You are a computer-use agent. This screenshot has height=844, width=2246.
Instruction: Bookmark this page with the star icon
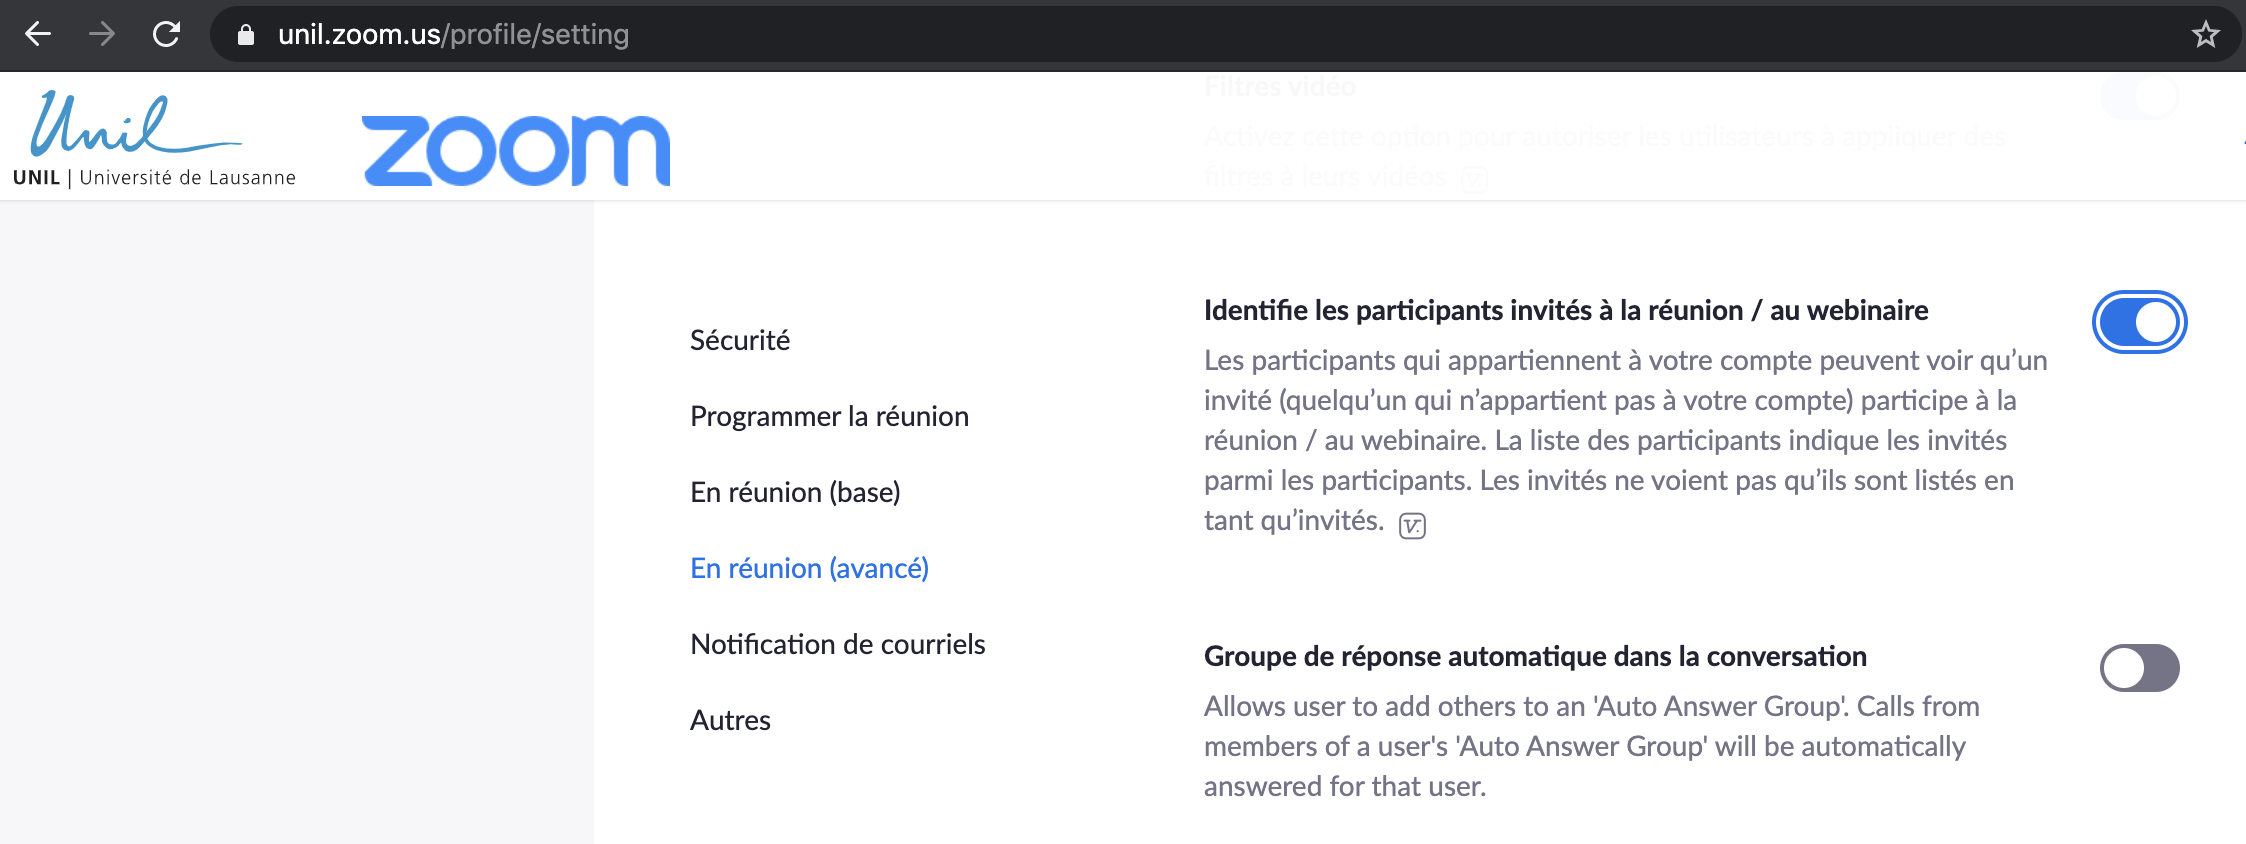2205,35
